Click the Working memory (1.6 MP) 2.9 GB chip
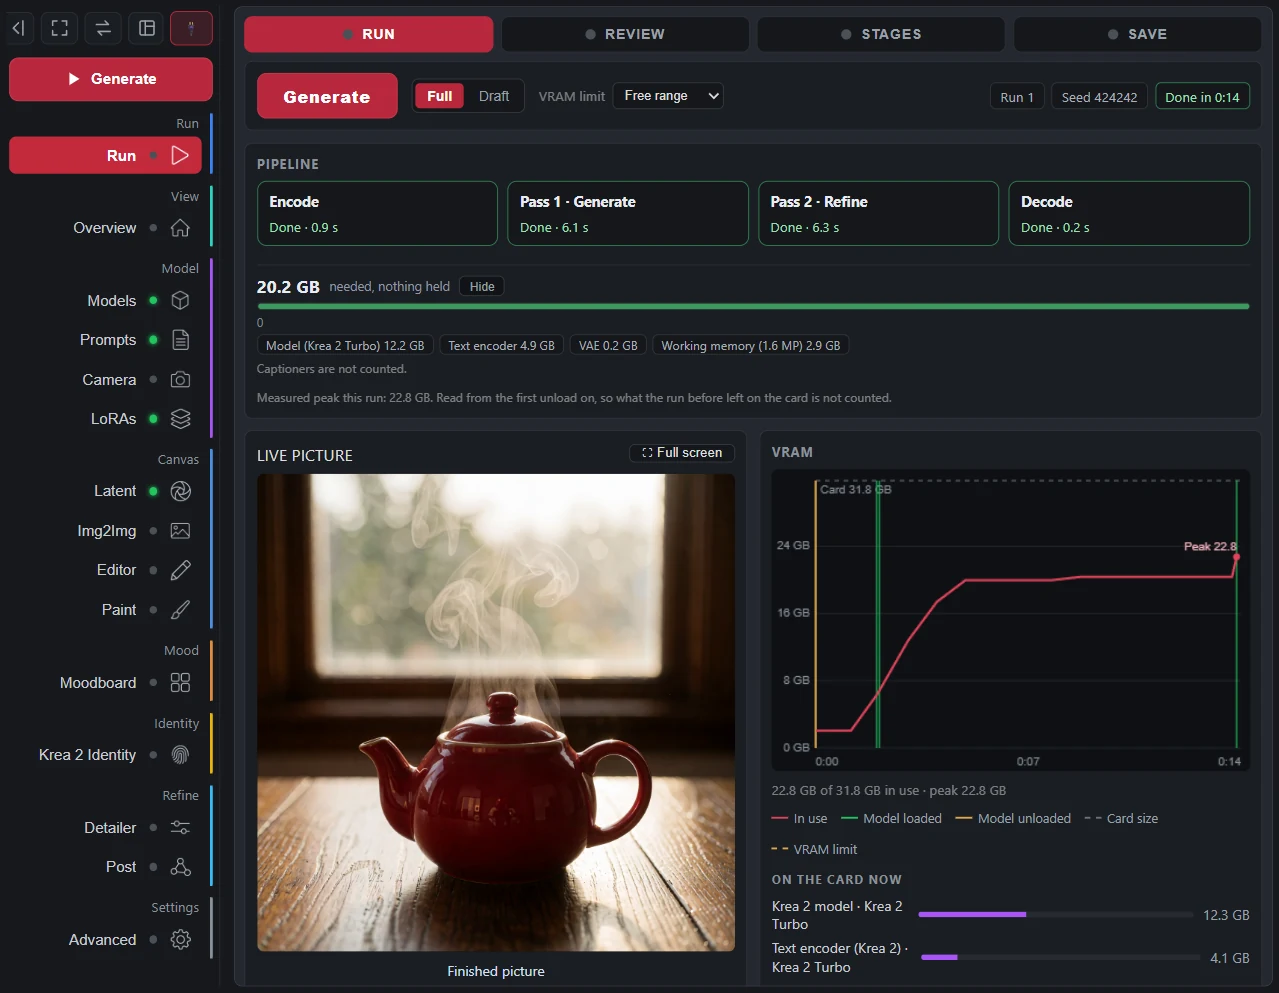 (x=751, y=346)
